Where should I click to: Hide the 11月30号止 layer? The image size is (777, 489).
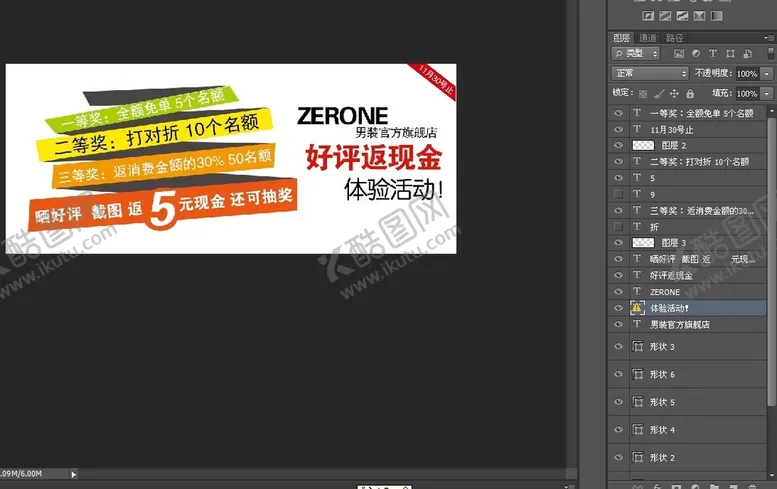point(618,129)
